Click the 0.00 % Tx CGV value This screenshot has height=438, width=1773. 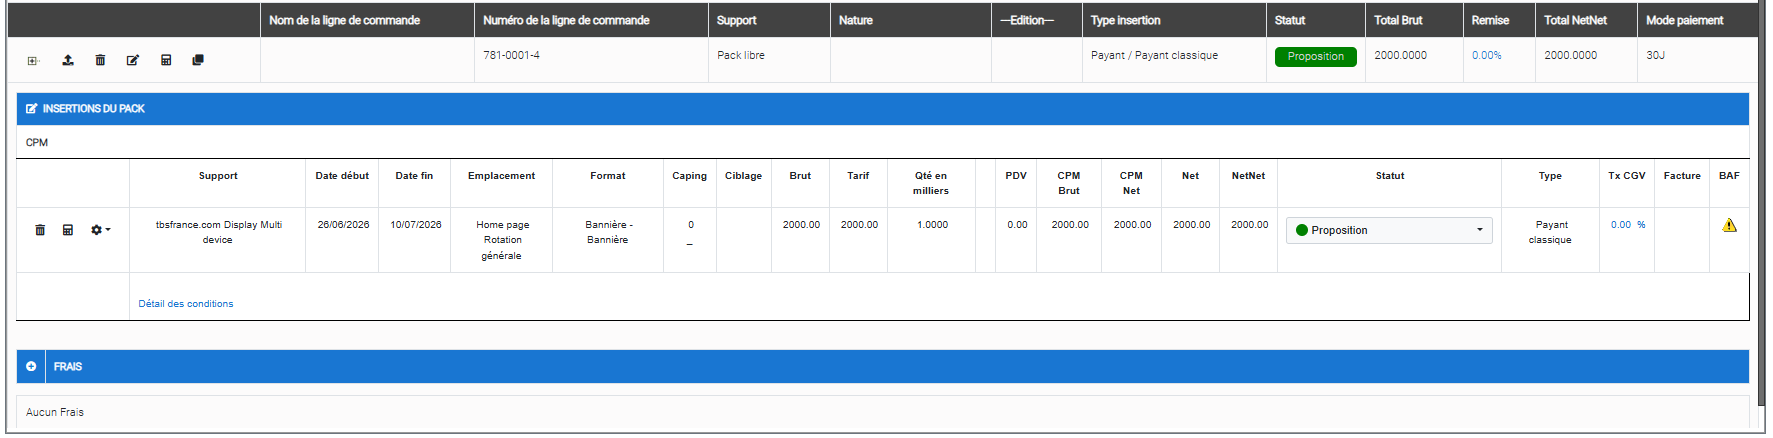click(x=1627, y=225)
